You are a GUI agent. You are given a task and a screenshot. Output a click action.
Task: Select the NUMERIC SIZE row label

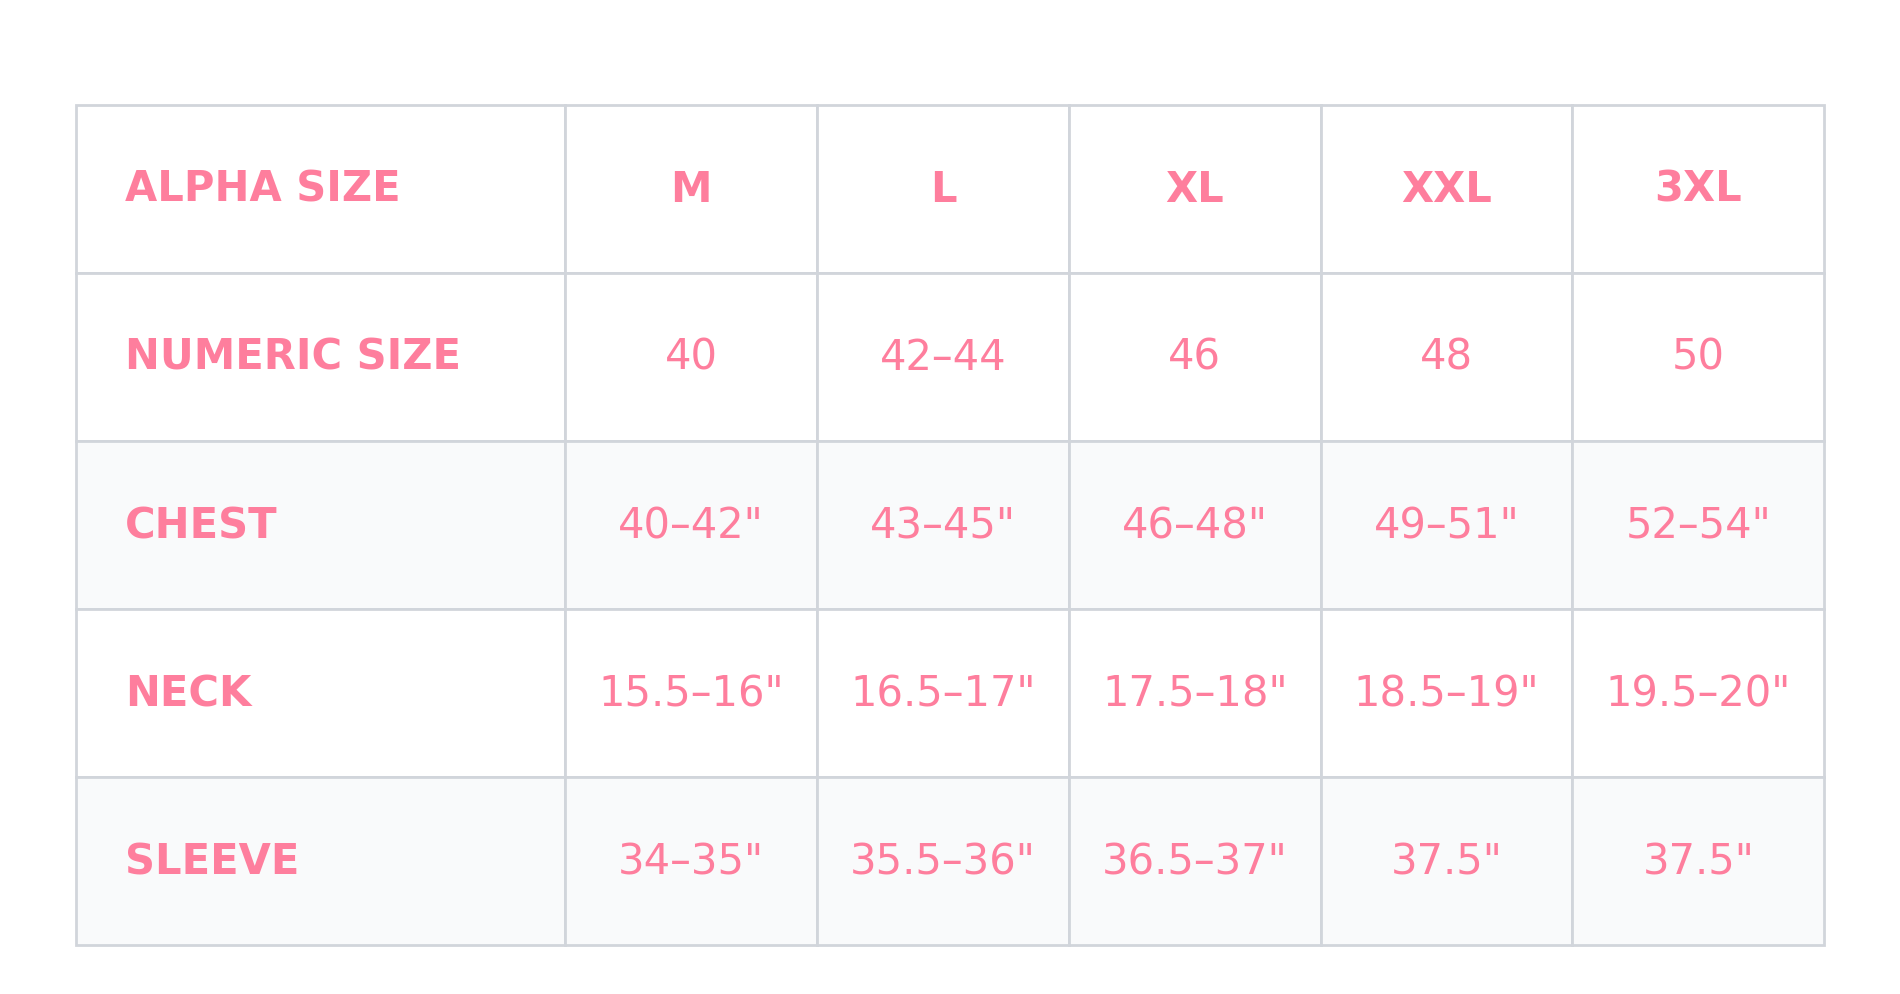(292, 356)
